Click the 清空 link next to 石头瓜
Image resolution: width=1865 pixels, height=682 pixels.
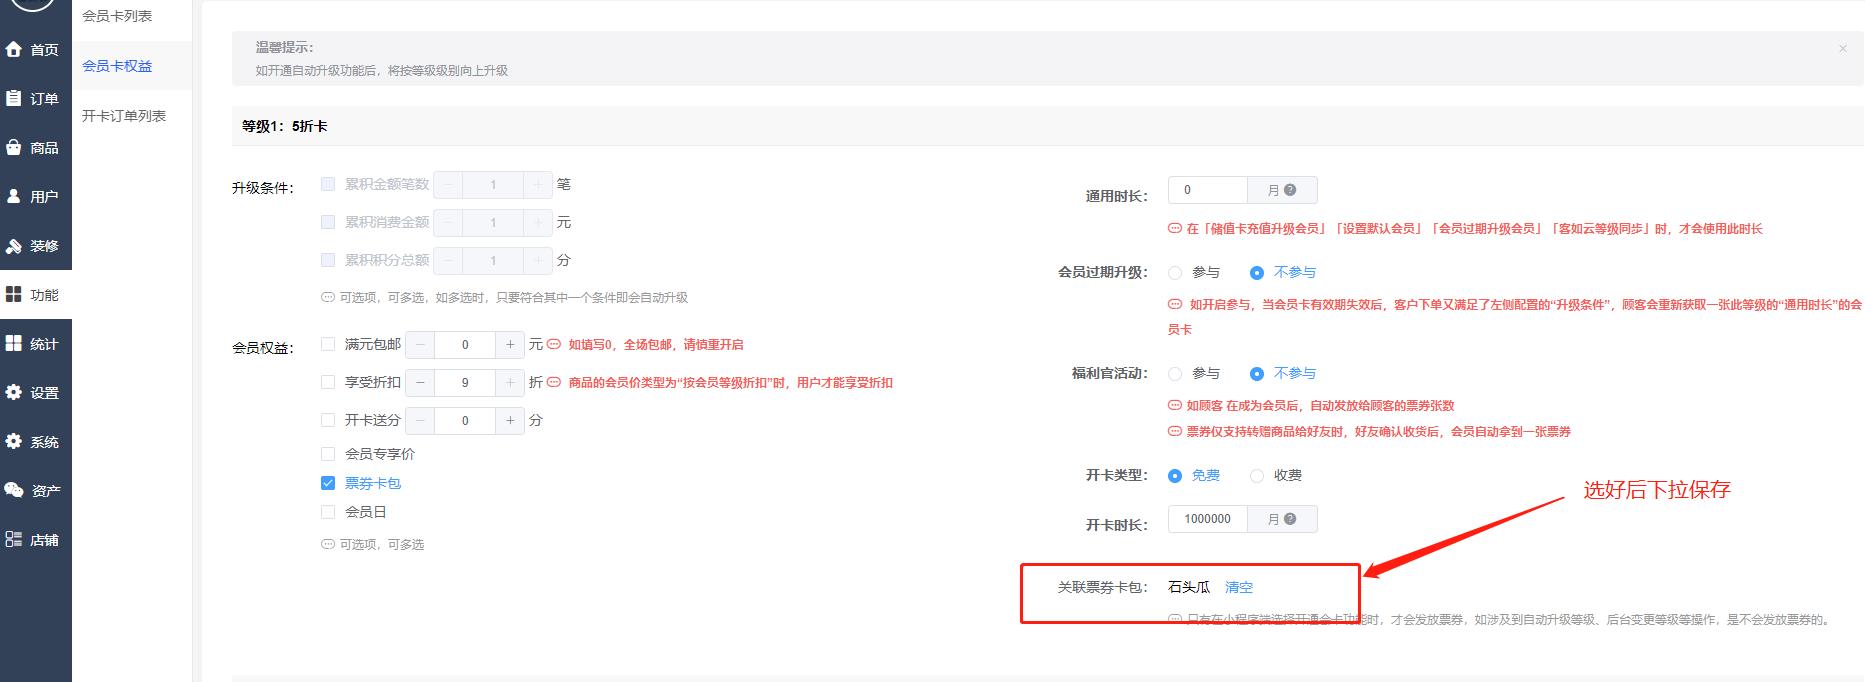pyautogui.click(x=1238, y=587)
